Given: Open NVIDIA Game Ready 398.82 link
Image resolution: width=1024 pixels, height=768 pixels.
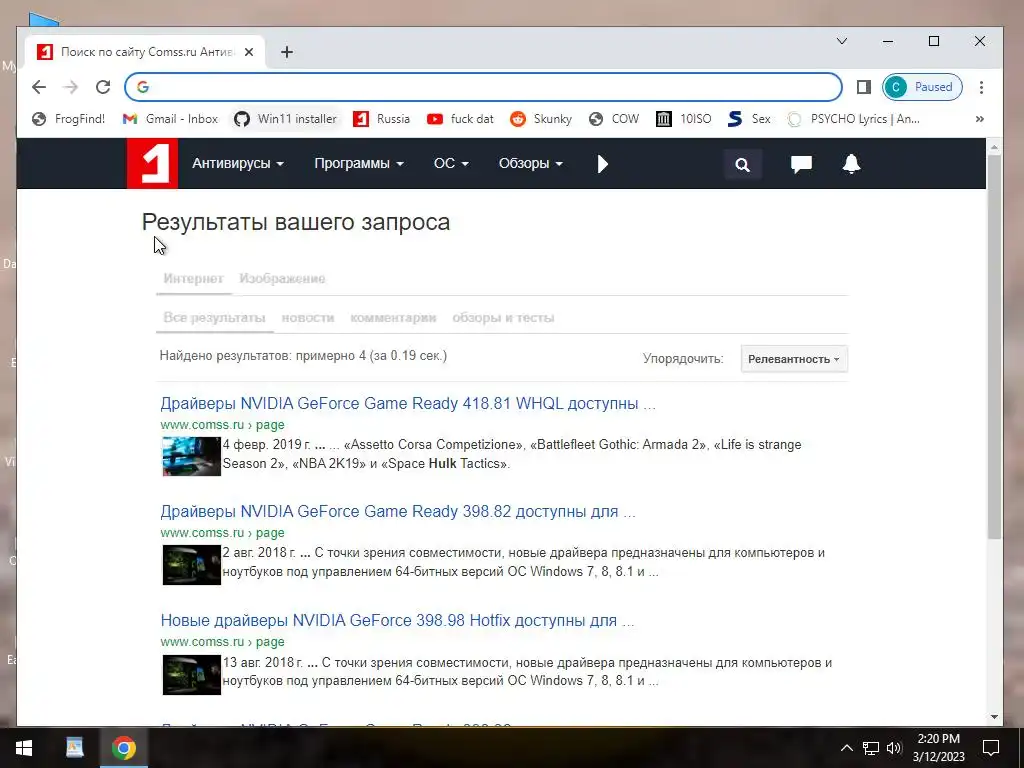Looking at the screenshot, I should 398,511.
